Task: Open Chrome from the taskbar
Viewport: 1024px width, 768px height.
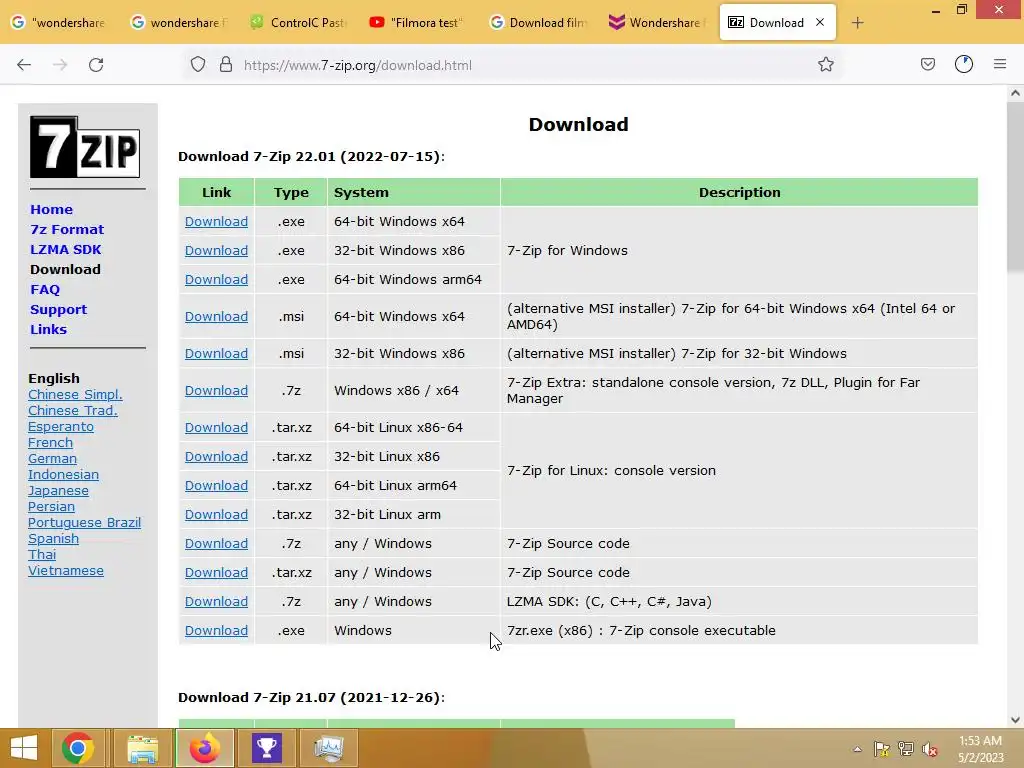Action: (78, 748)
